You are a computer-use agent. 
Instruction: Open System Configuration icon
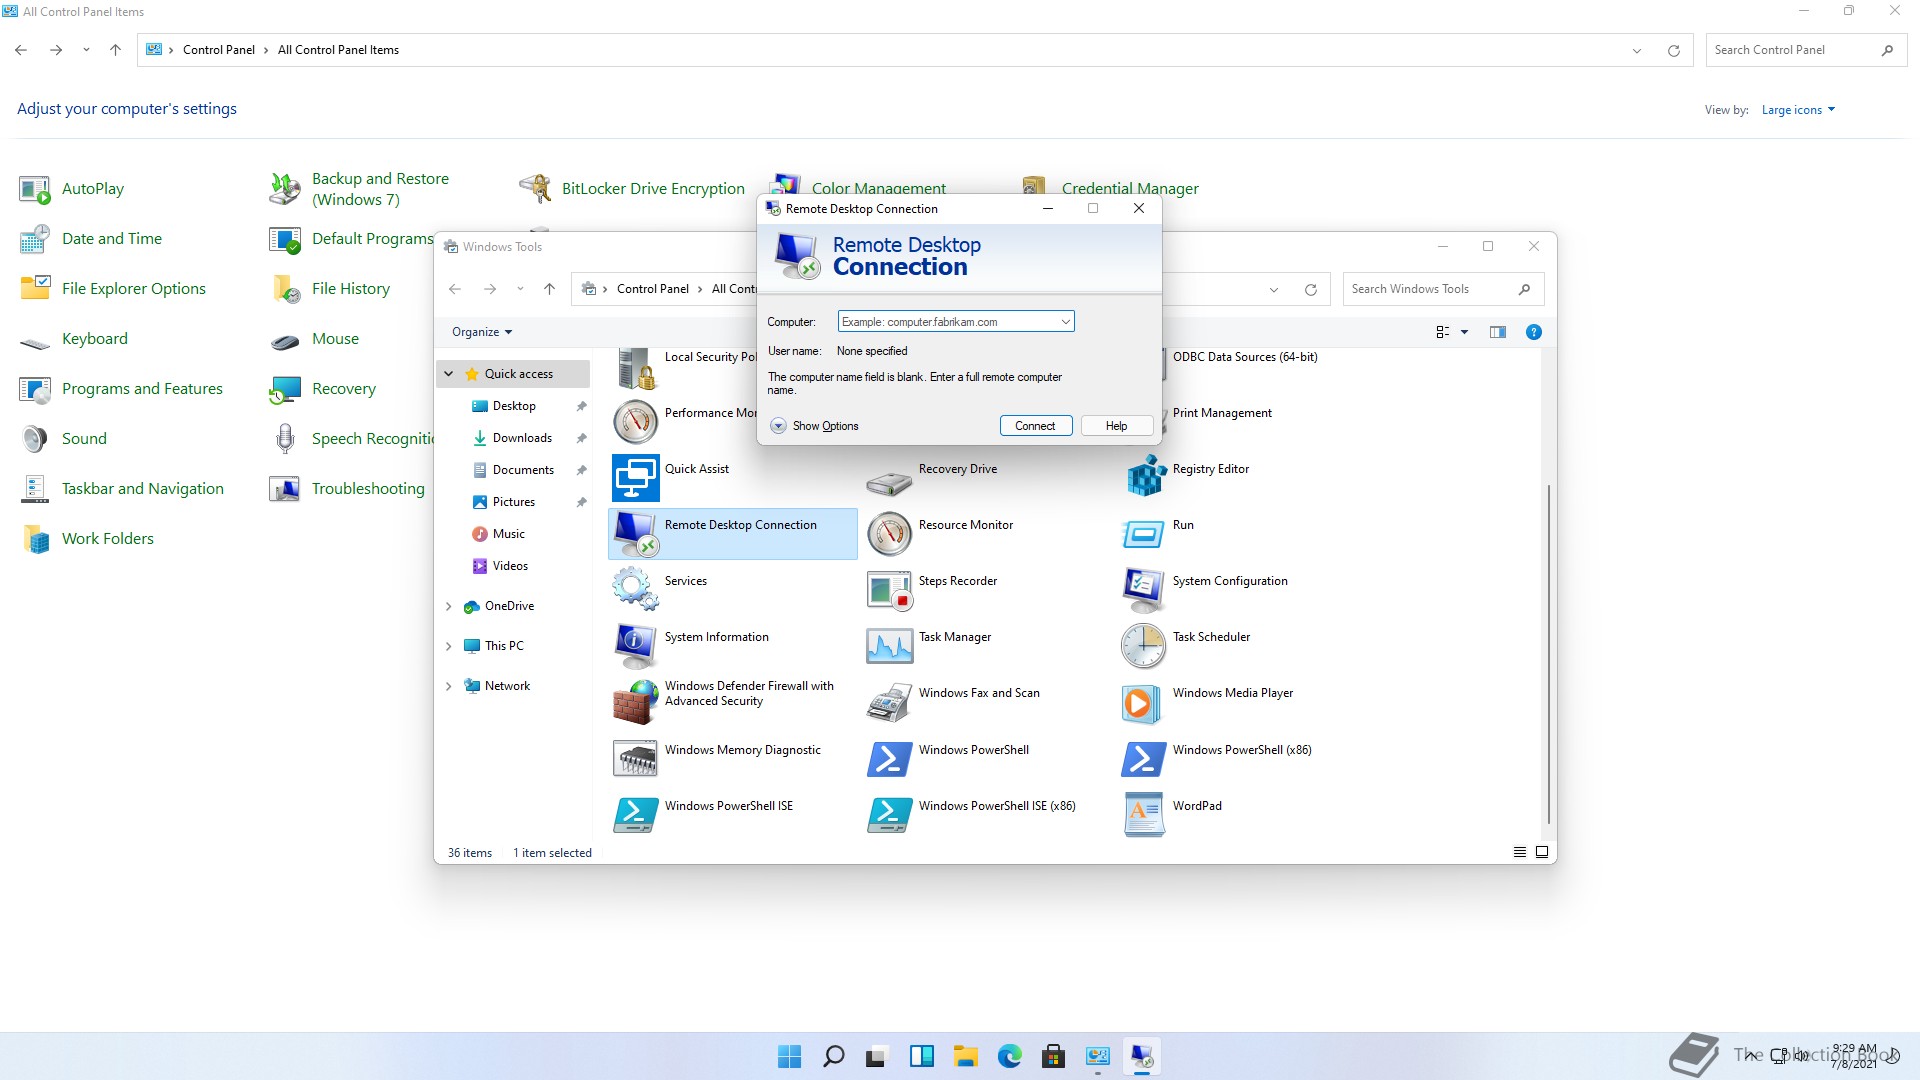(x=1144, y=589)
